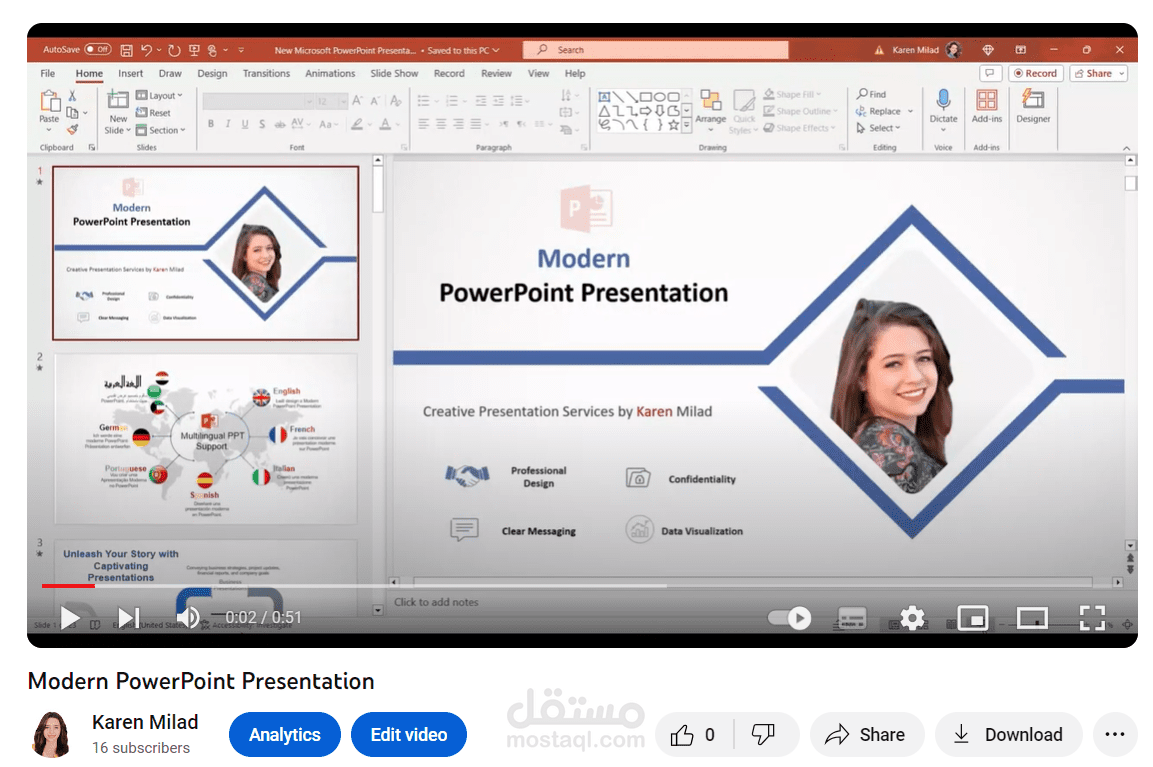Click the PowerPoint Save icon
The image size is (1153, 767).
pyautogui.click(x=126, y=50)
